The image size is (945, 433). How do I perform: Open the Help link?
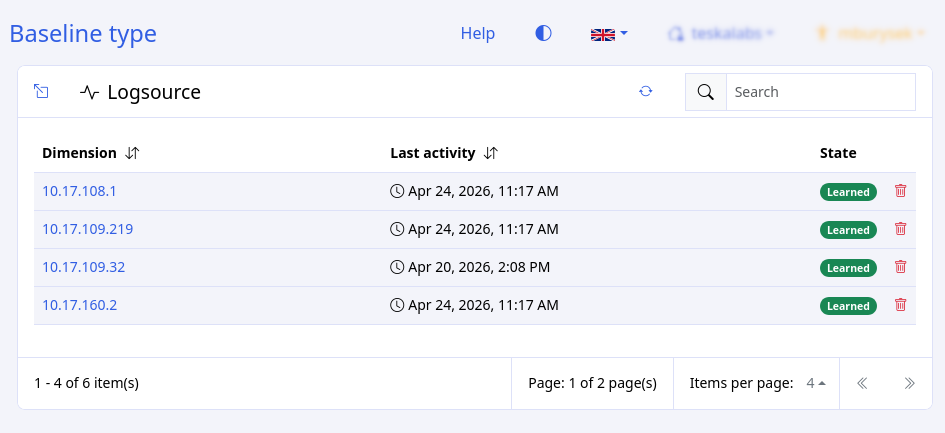coord(477,34)
